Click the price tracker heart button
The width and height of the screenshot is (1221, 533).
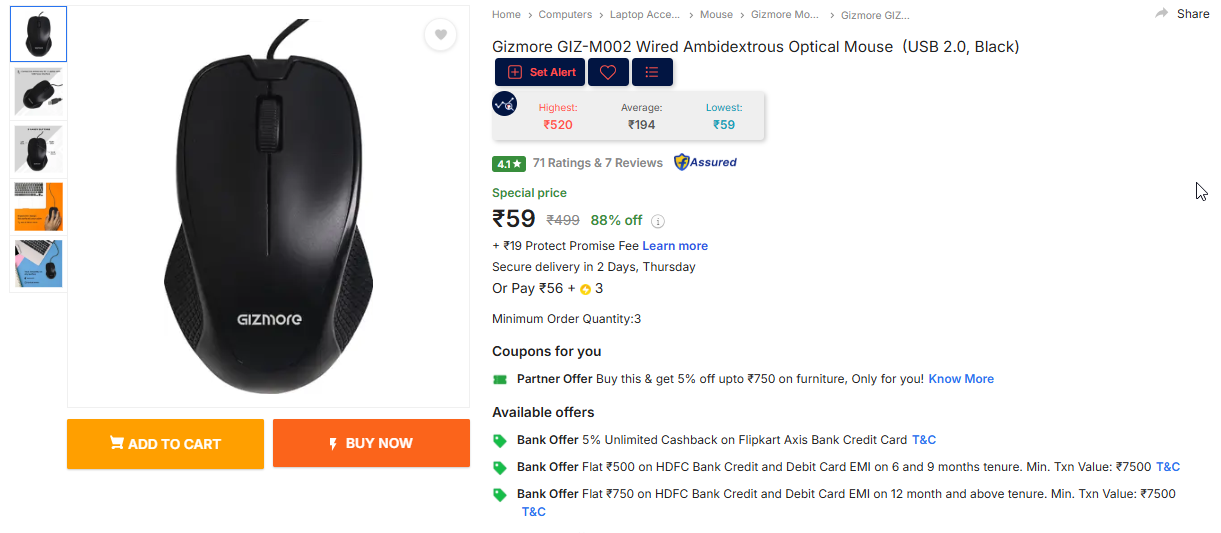pos(608,72)
